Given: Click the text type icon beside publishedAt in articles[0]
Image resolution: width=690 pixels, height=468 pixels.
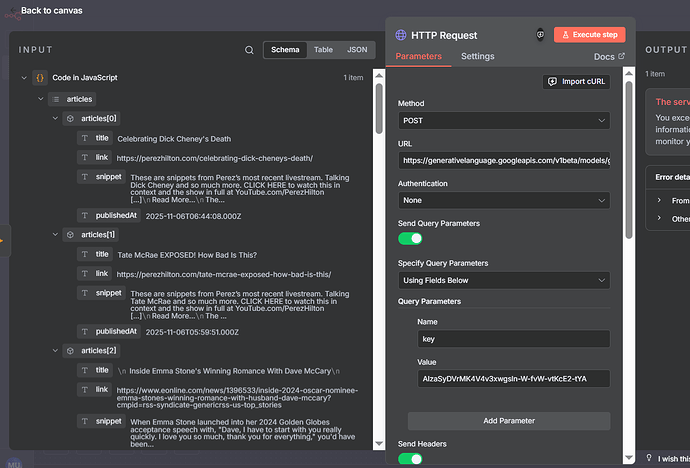Looking at the screenshot, I should coord(86,215).
